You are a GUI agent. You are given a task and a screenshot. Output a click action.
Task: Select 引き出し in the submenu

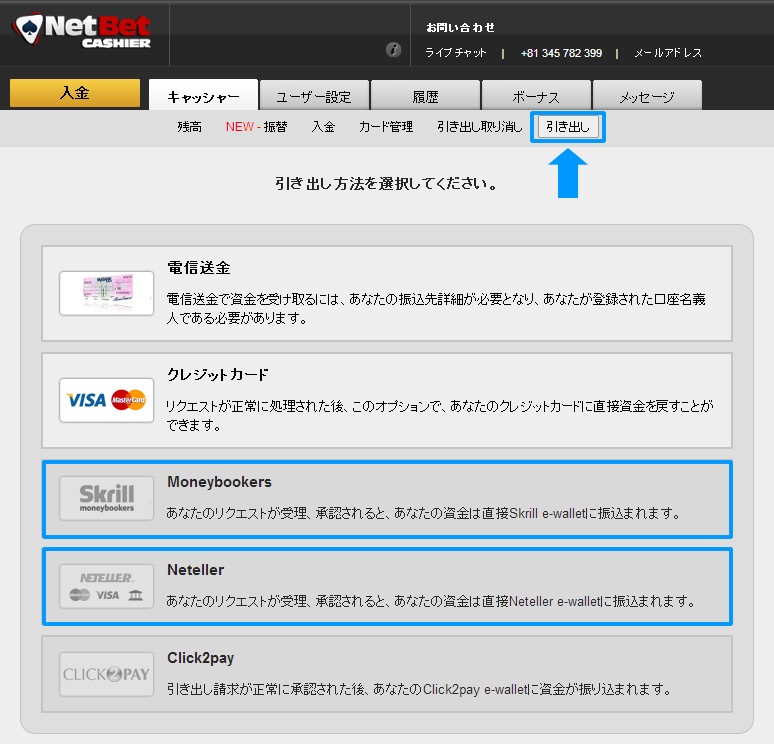[x=568, y=127]
